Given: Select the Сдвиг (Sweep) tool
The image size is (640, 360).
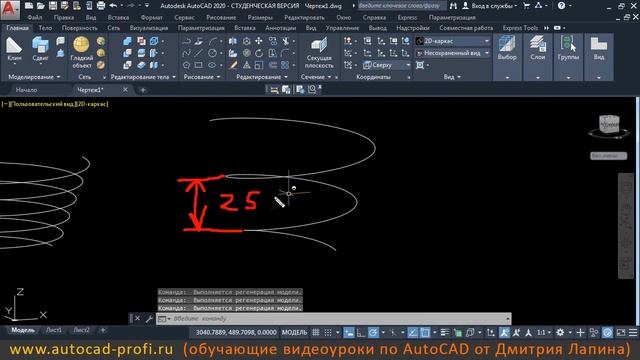Looking at the screenshot, I should [x=40, y=49].
